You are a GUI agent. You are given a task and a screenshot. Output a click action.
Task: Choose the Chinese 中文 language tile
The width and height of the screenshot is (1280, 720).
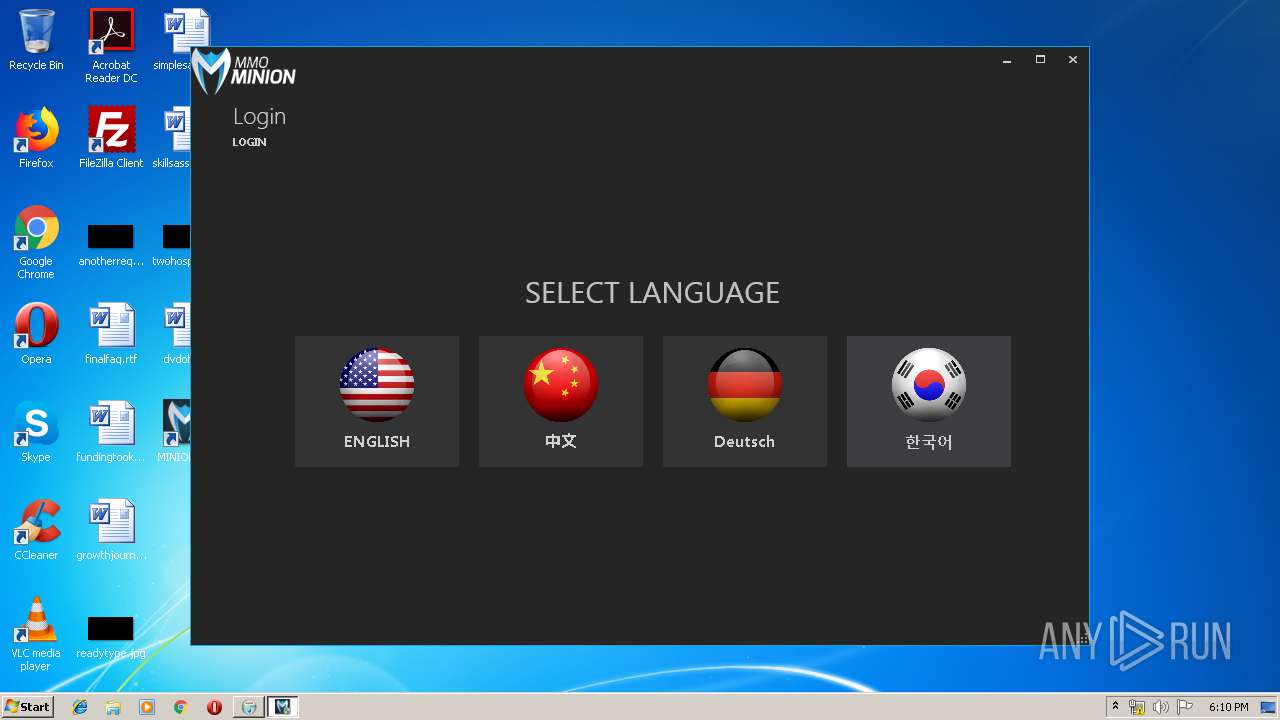(561, 401)
